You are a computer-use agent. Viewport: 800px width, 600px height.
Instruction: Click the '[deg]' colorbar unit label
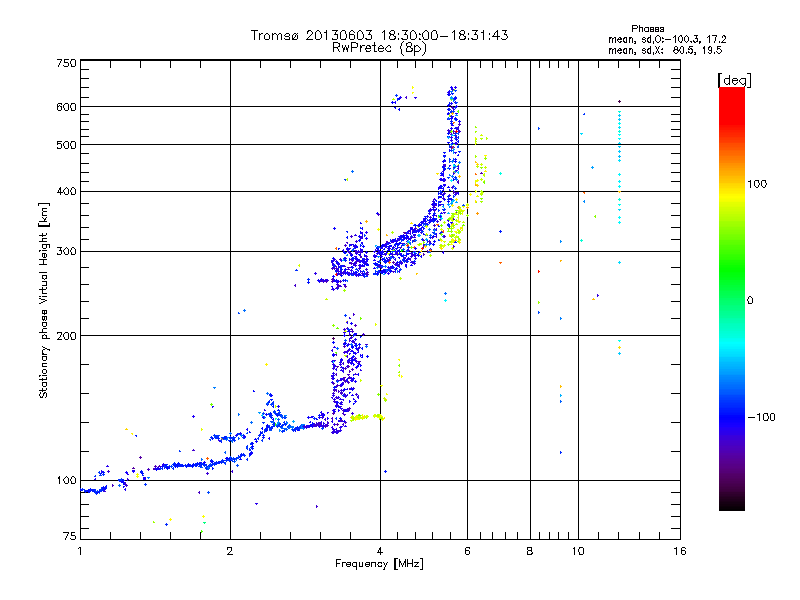pyautogui.click(x=734, y=80)
